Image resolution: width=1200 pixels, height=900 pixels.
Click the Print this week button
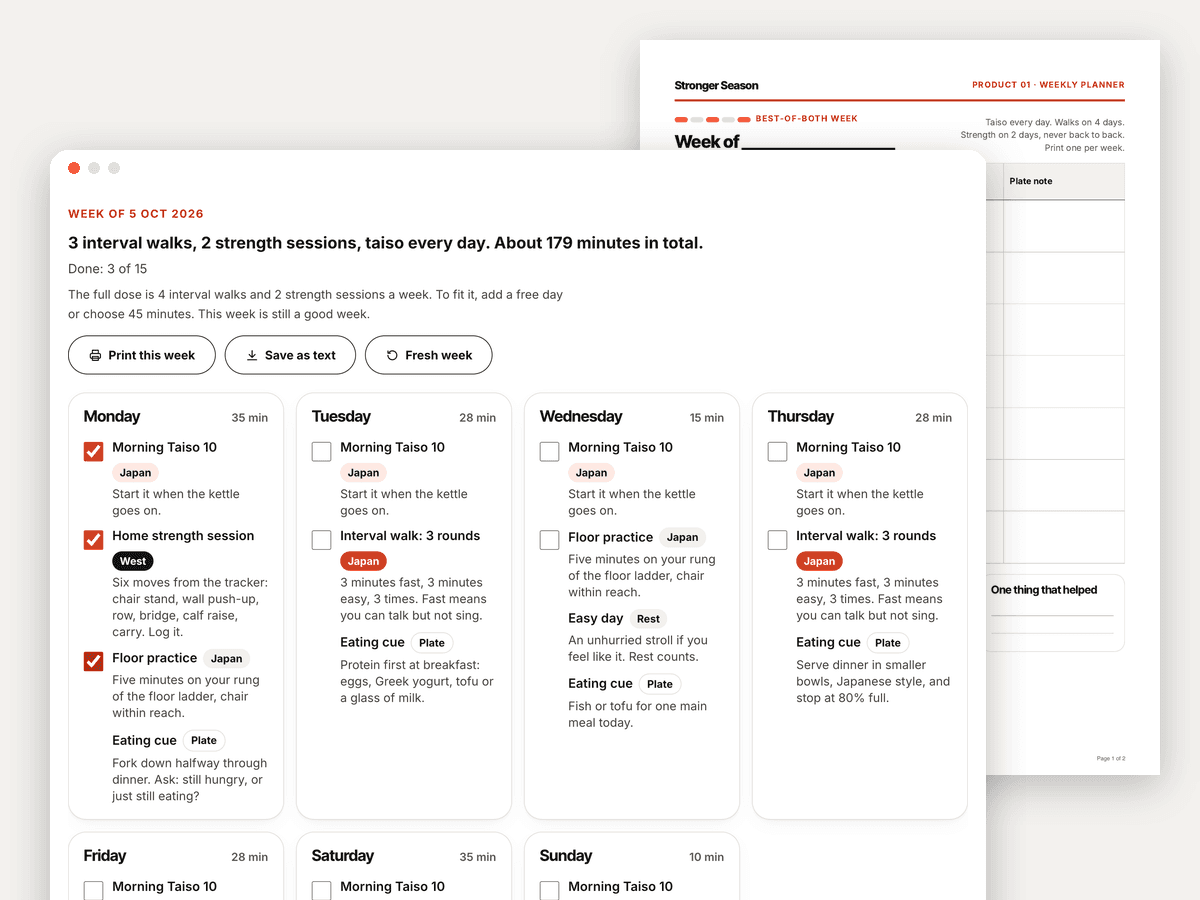142,355
